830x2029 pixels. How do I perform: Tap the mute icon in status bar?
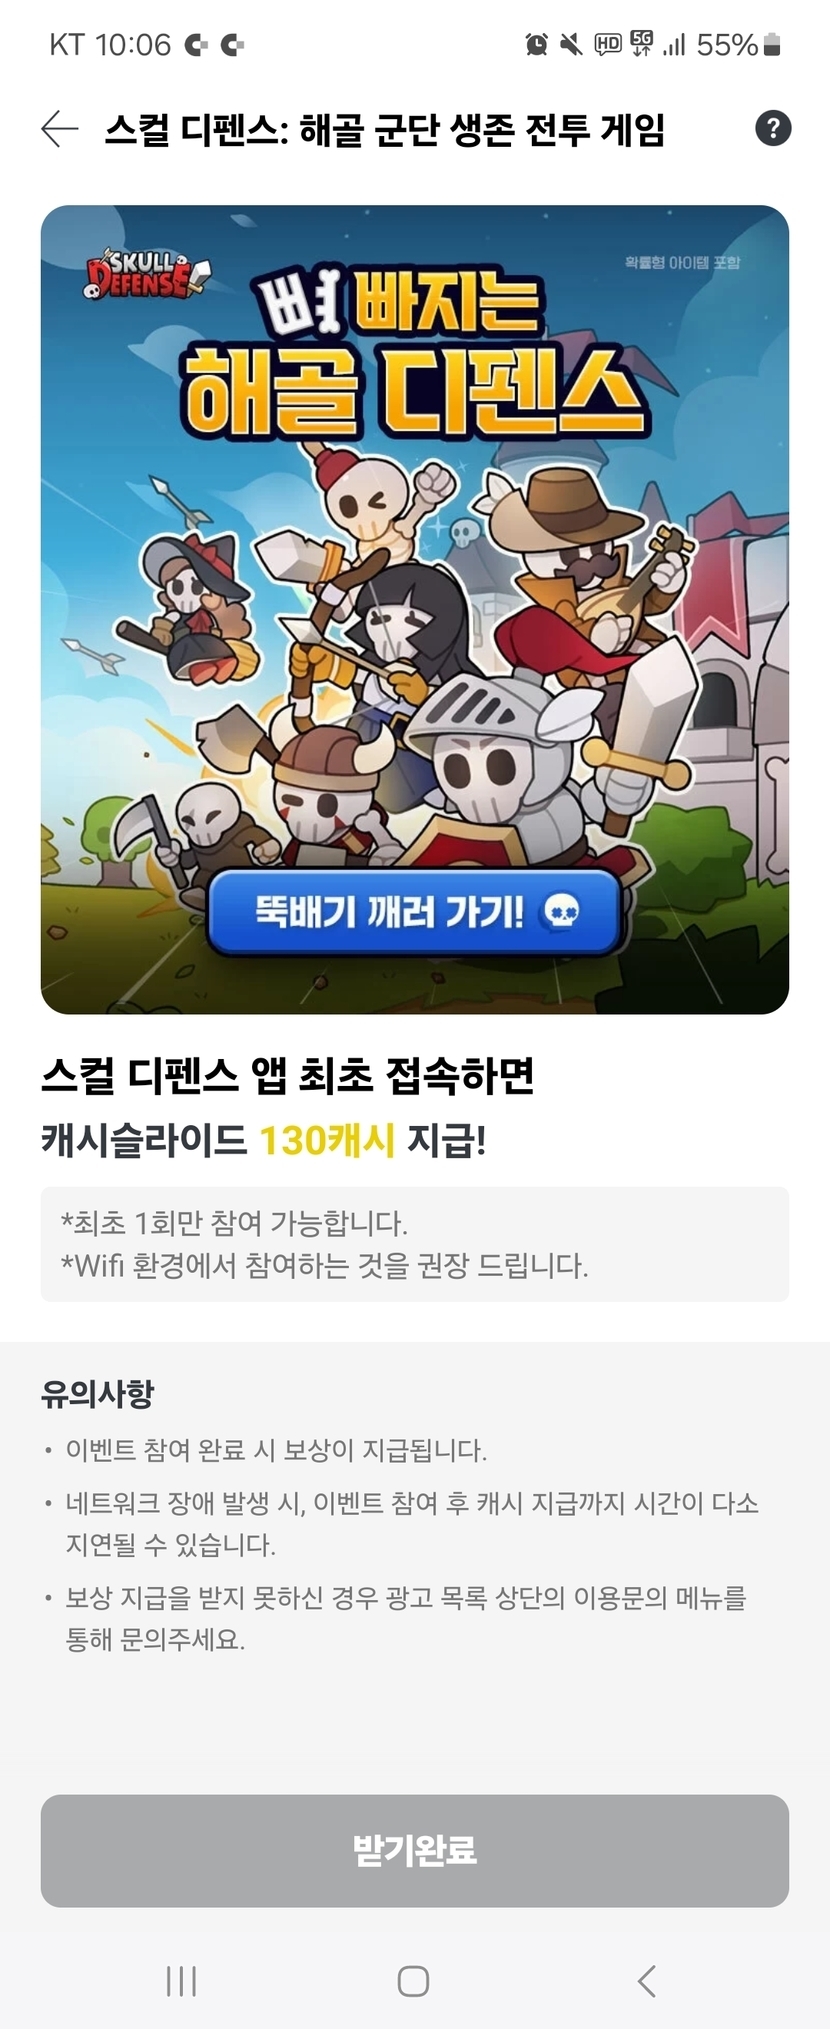[571, 44]
